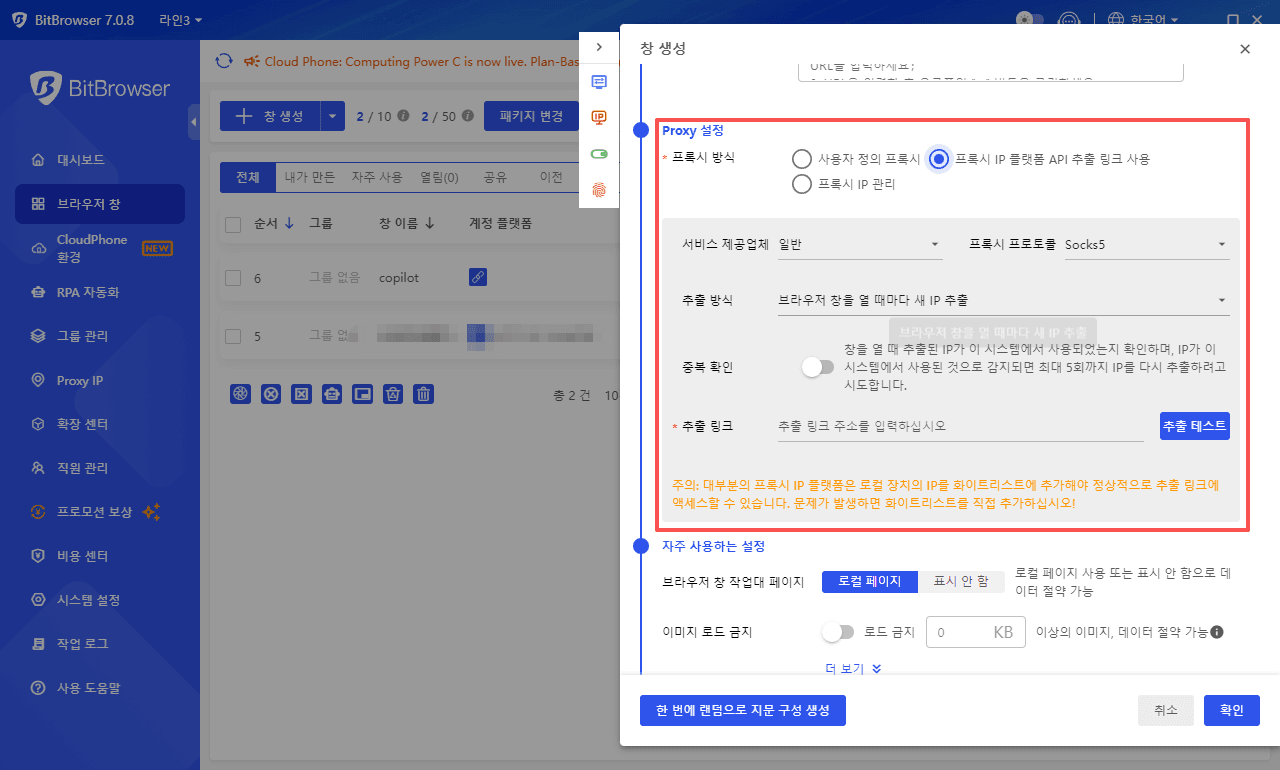Open the 프록시 프로토콜 Socks5 dropdown
The width and height of the screenshot is (1280, 770).
1145,244
